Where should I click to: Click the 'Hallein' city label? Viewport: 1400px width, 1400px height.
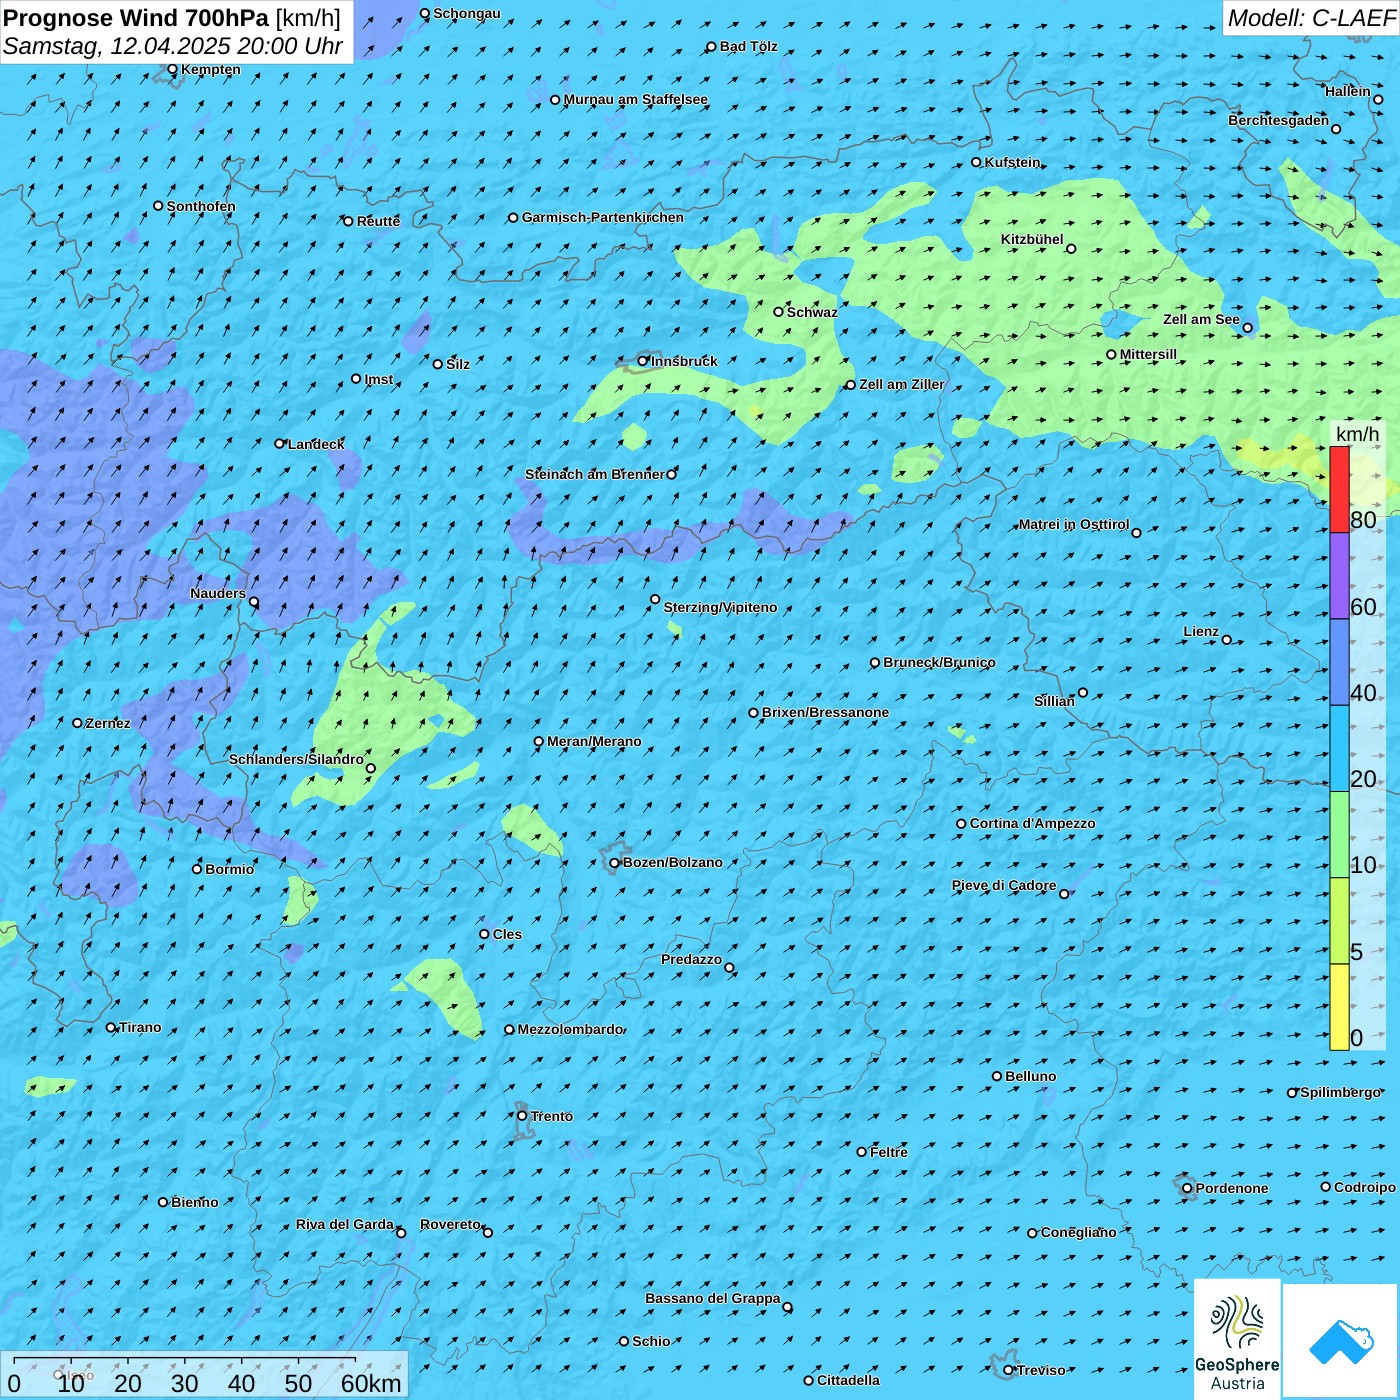1348,91
